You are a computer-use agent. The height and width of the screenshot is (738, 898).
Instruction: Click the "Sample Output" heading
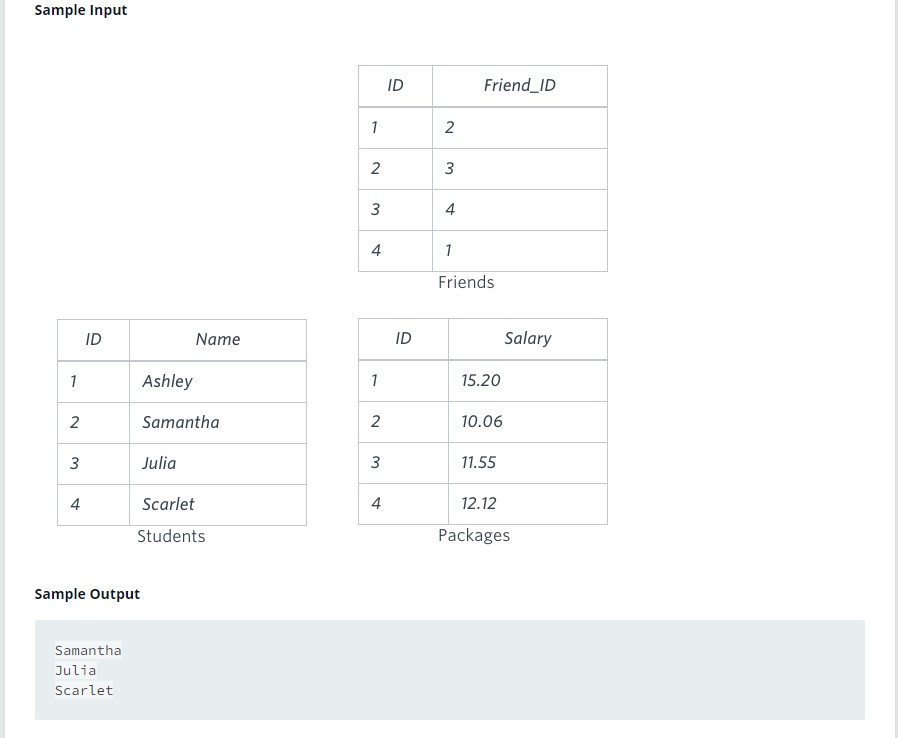point(87,594)
